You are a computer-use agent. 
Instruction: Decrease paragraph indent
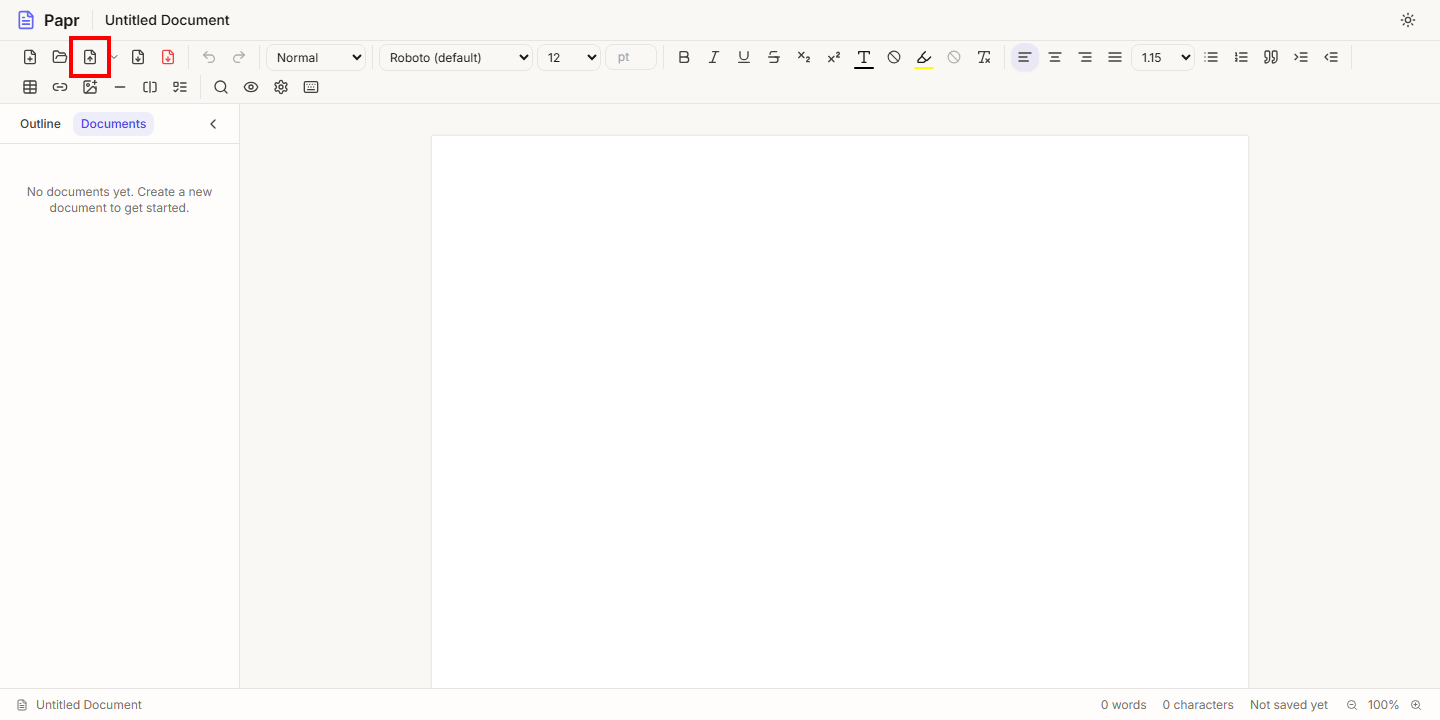tap(1331, 58)
